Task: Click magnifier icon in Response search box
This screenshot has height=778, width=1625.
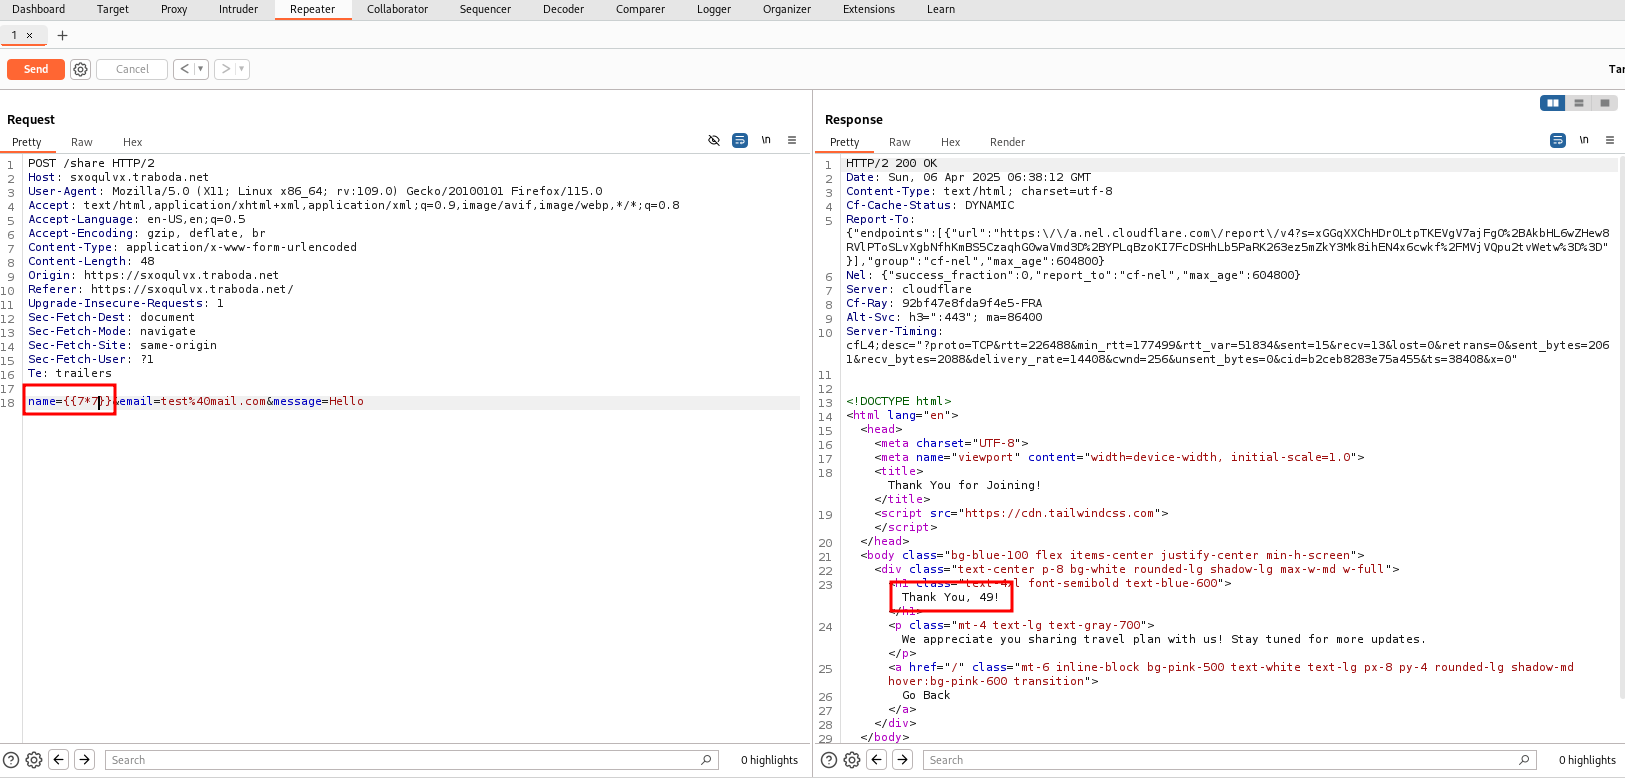Action: pyautogui.click(x=1524, y=760)
